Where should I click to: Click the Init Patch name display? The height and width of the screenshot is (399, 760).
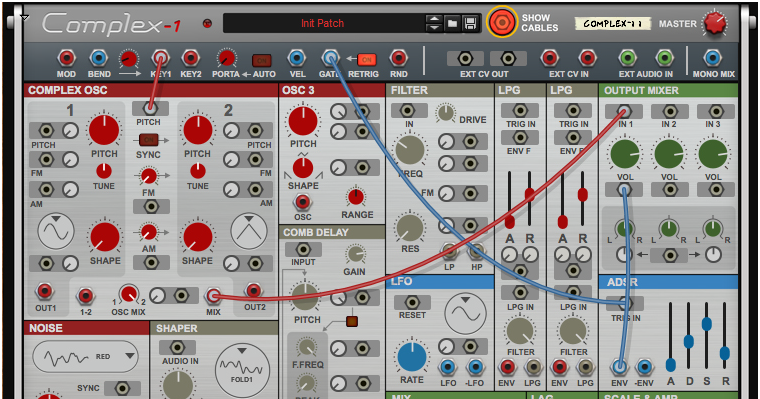(x=322, y=23)
